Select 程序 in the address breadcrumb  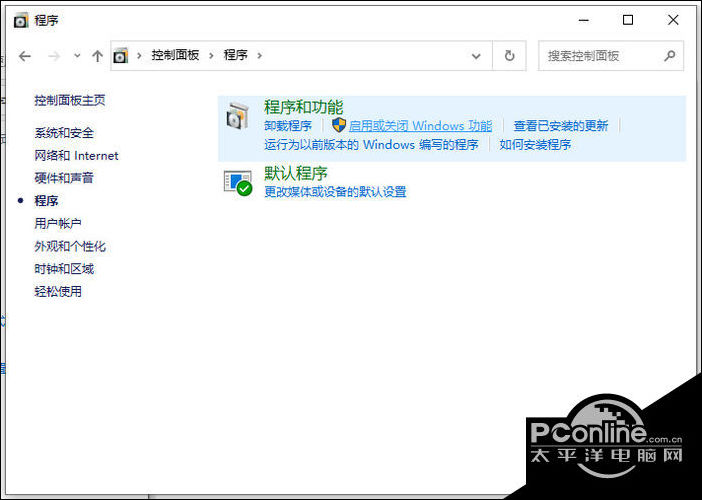235,55
